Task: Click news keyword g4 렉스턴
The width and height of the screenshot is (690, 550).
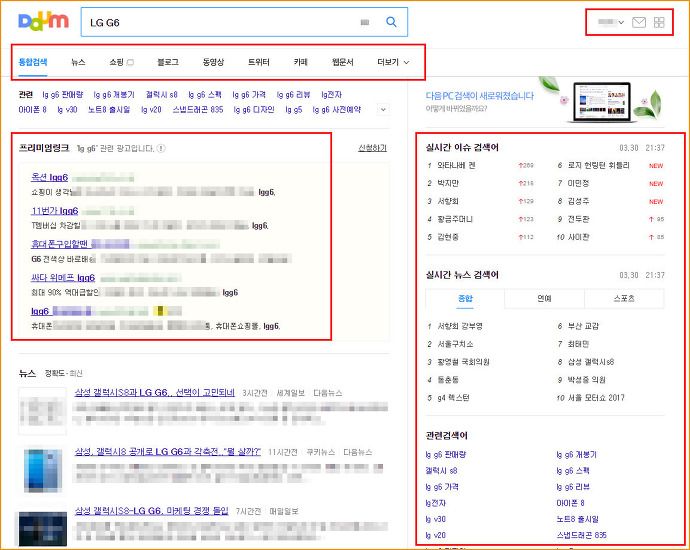Action: [453, 398]
